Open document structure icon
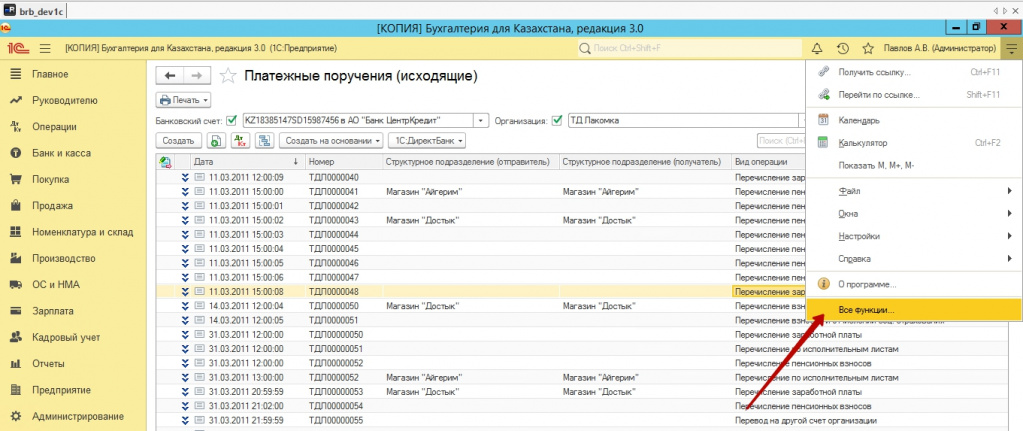The width and height of the screenshot is (1023, 431). (264, 140)
